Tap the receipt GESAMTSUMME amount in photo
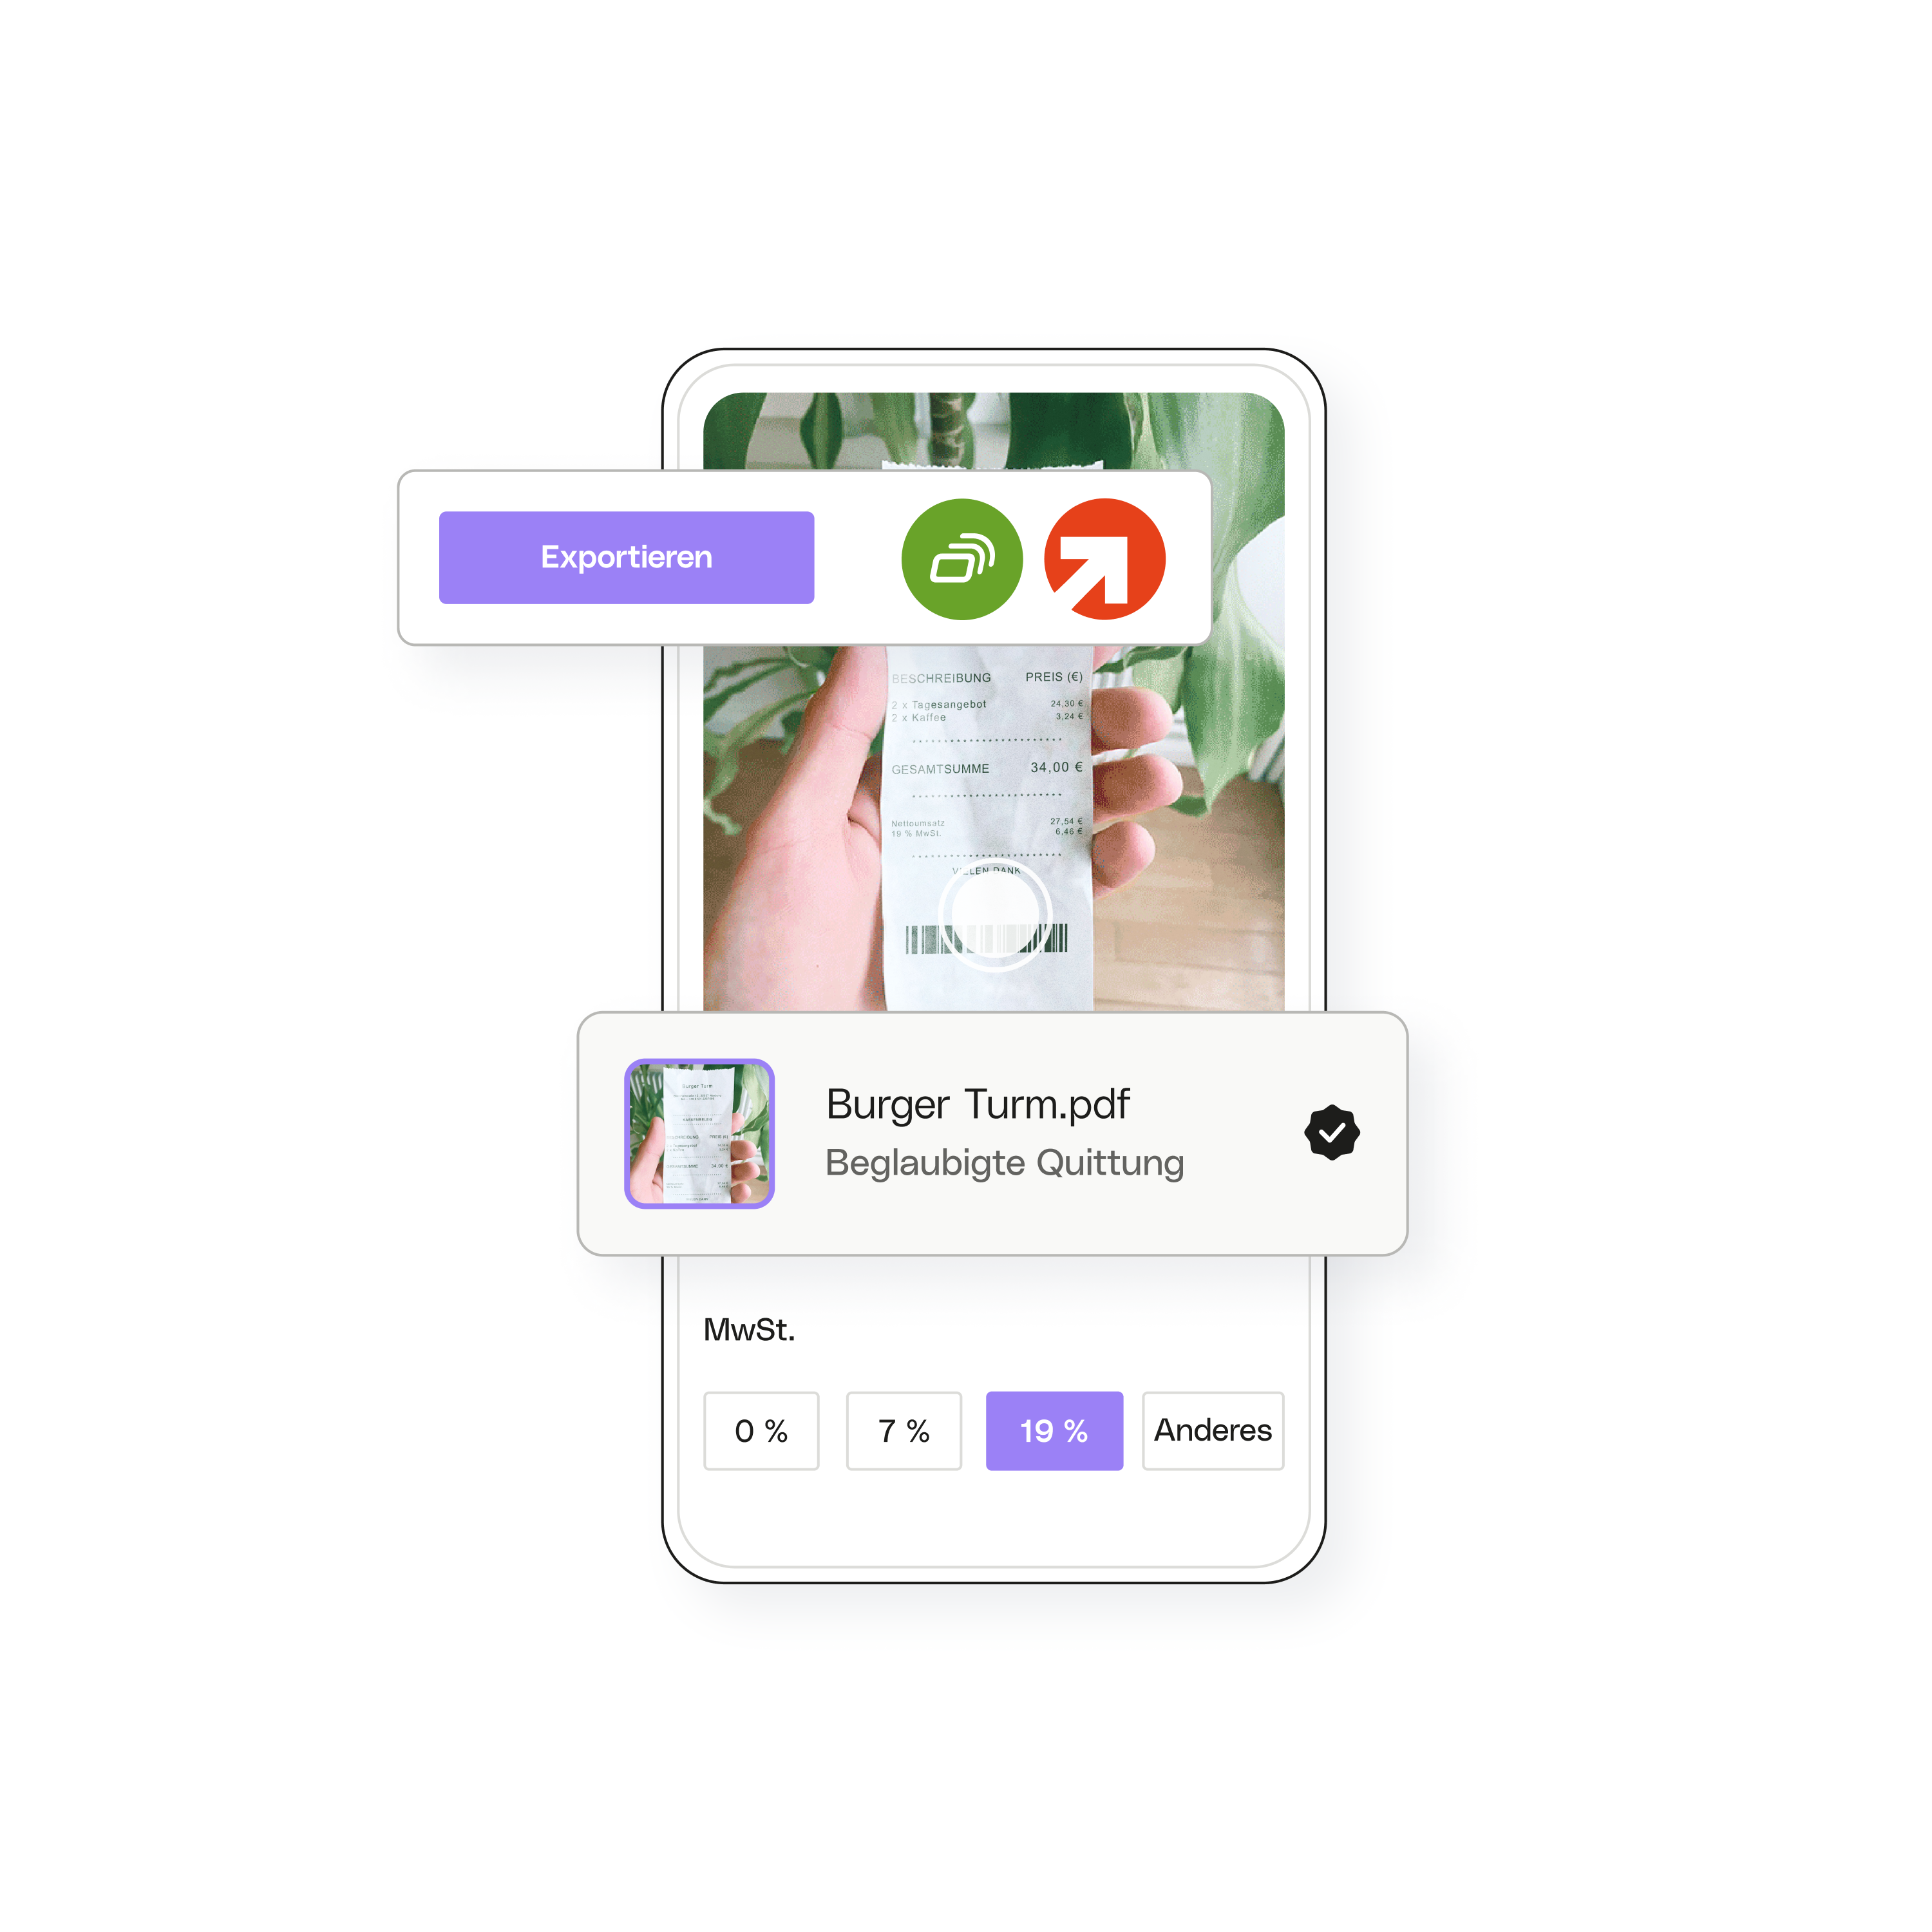This screenshot has width=1932, height=1932. tap(1056, 767)
